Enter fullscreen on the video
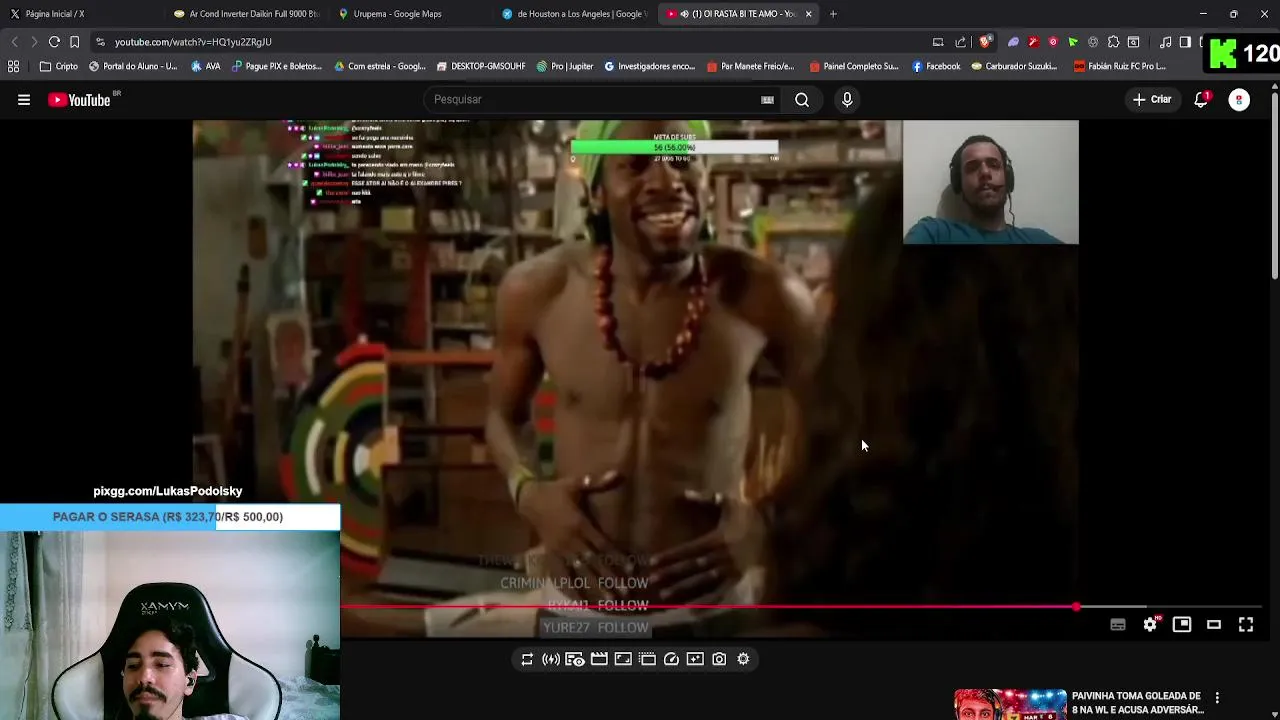Screen dimensions: 1280x720 [x=1246, y=625]
